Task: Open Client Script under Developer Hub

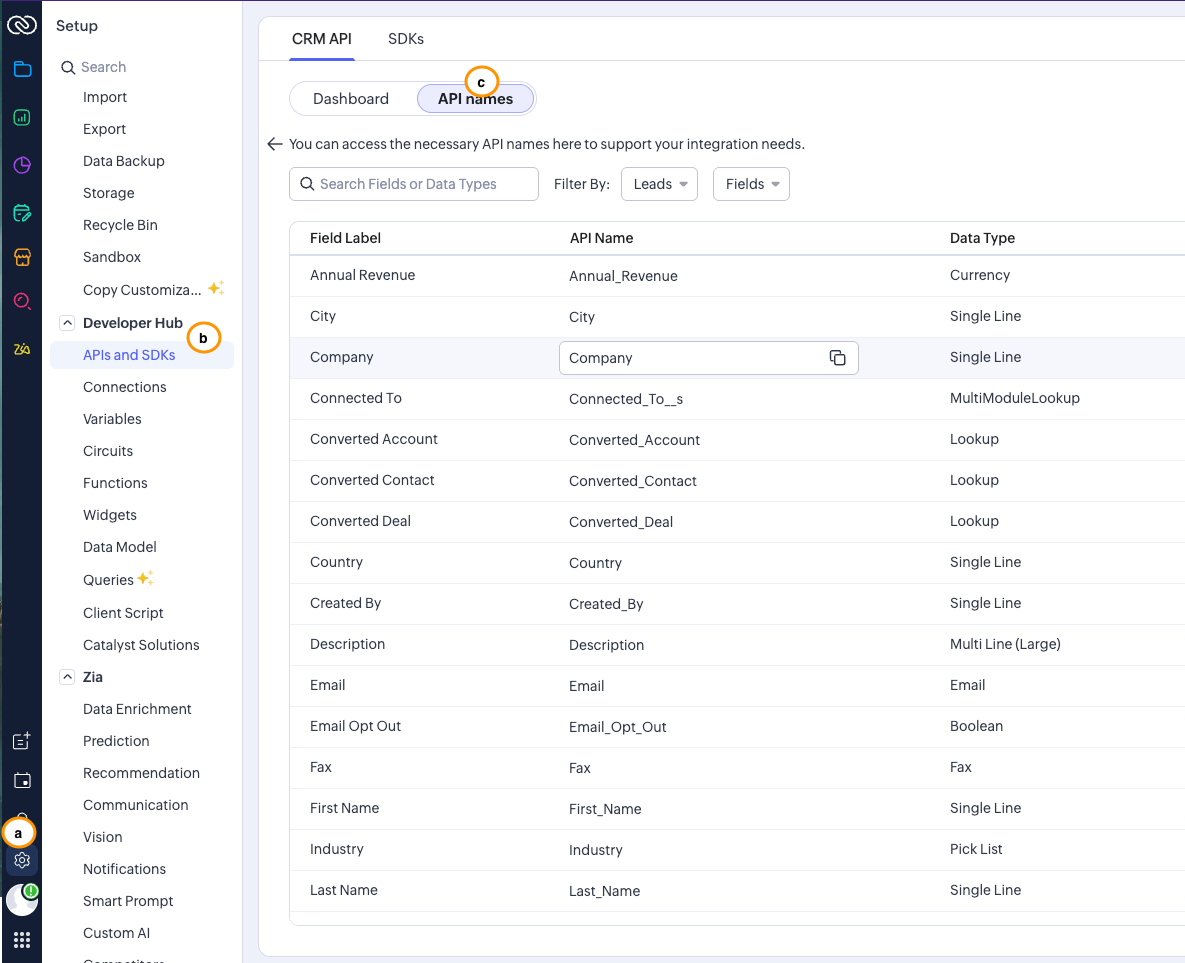Action: pyautogui.click(x=123, y=613)
